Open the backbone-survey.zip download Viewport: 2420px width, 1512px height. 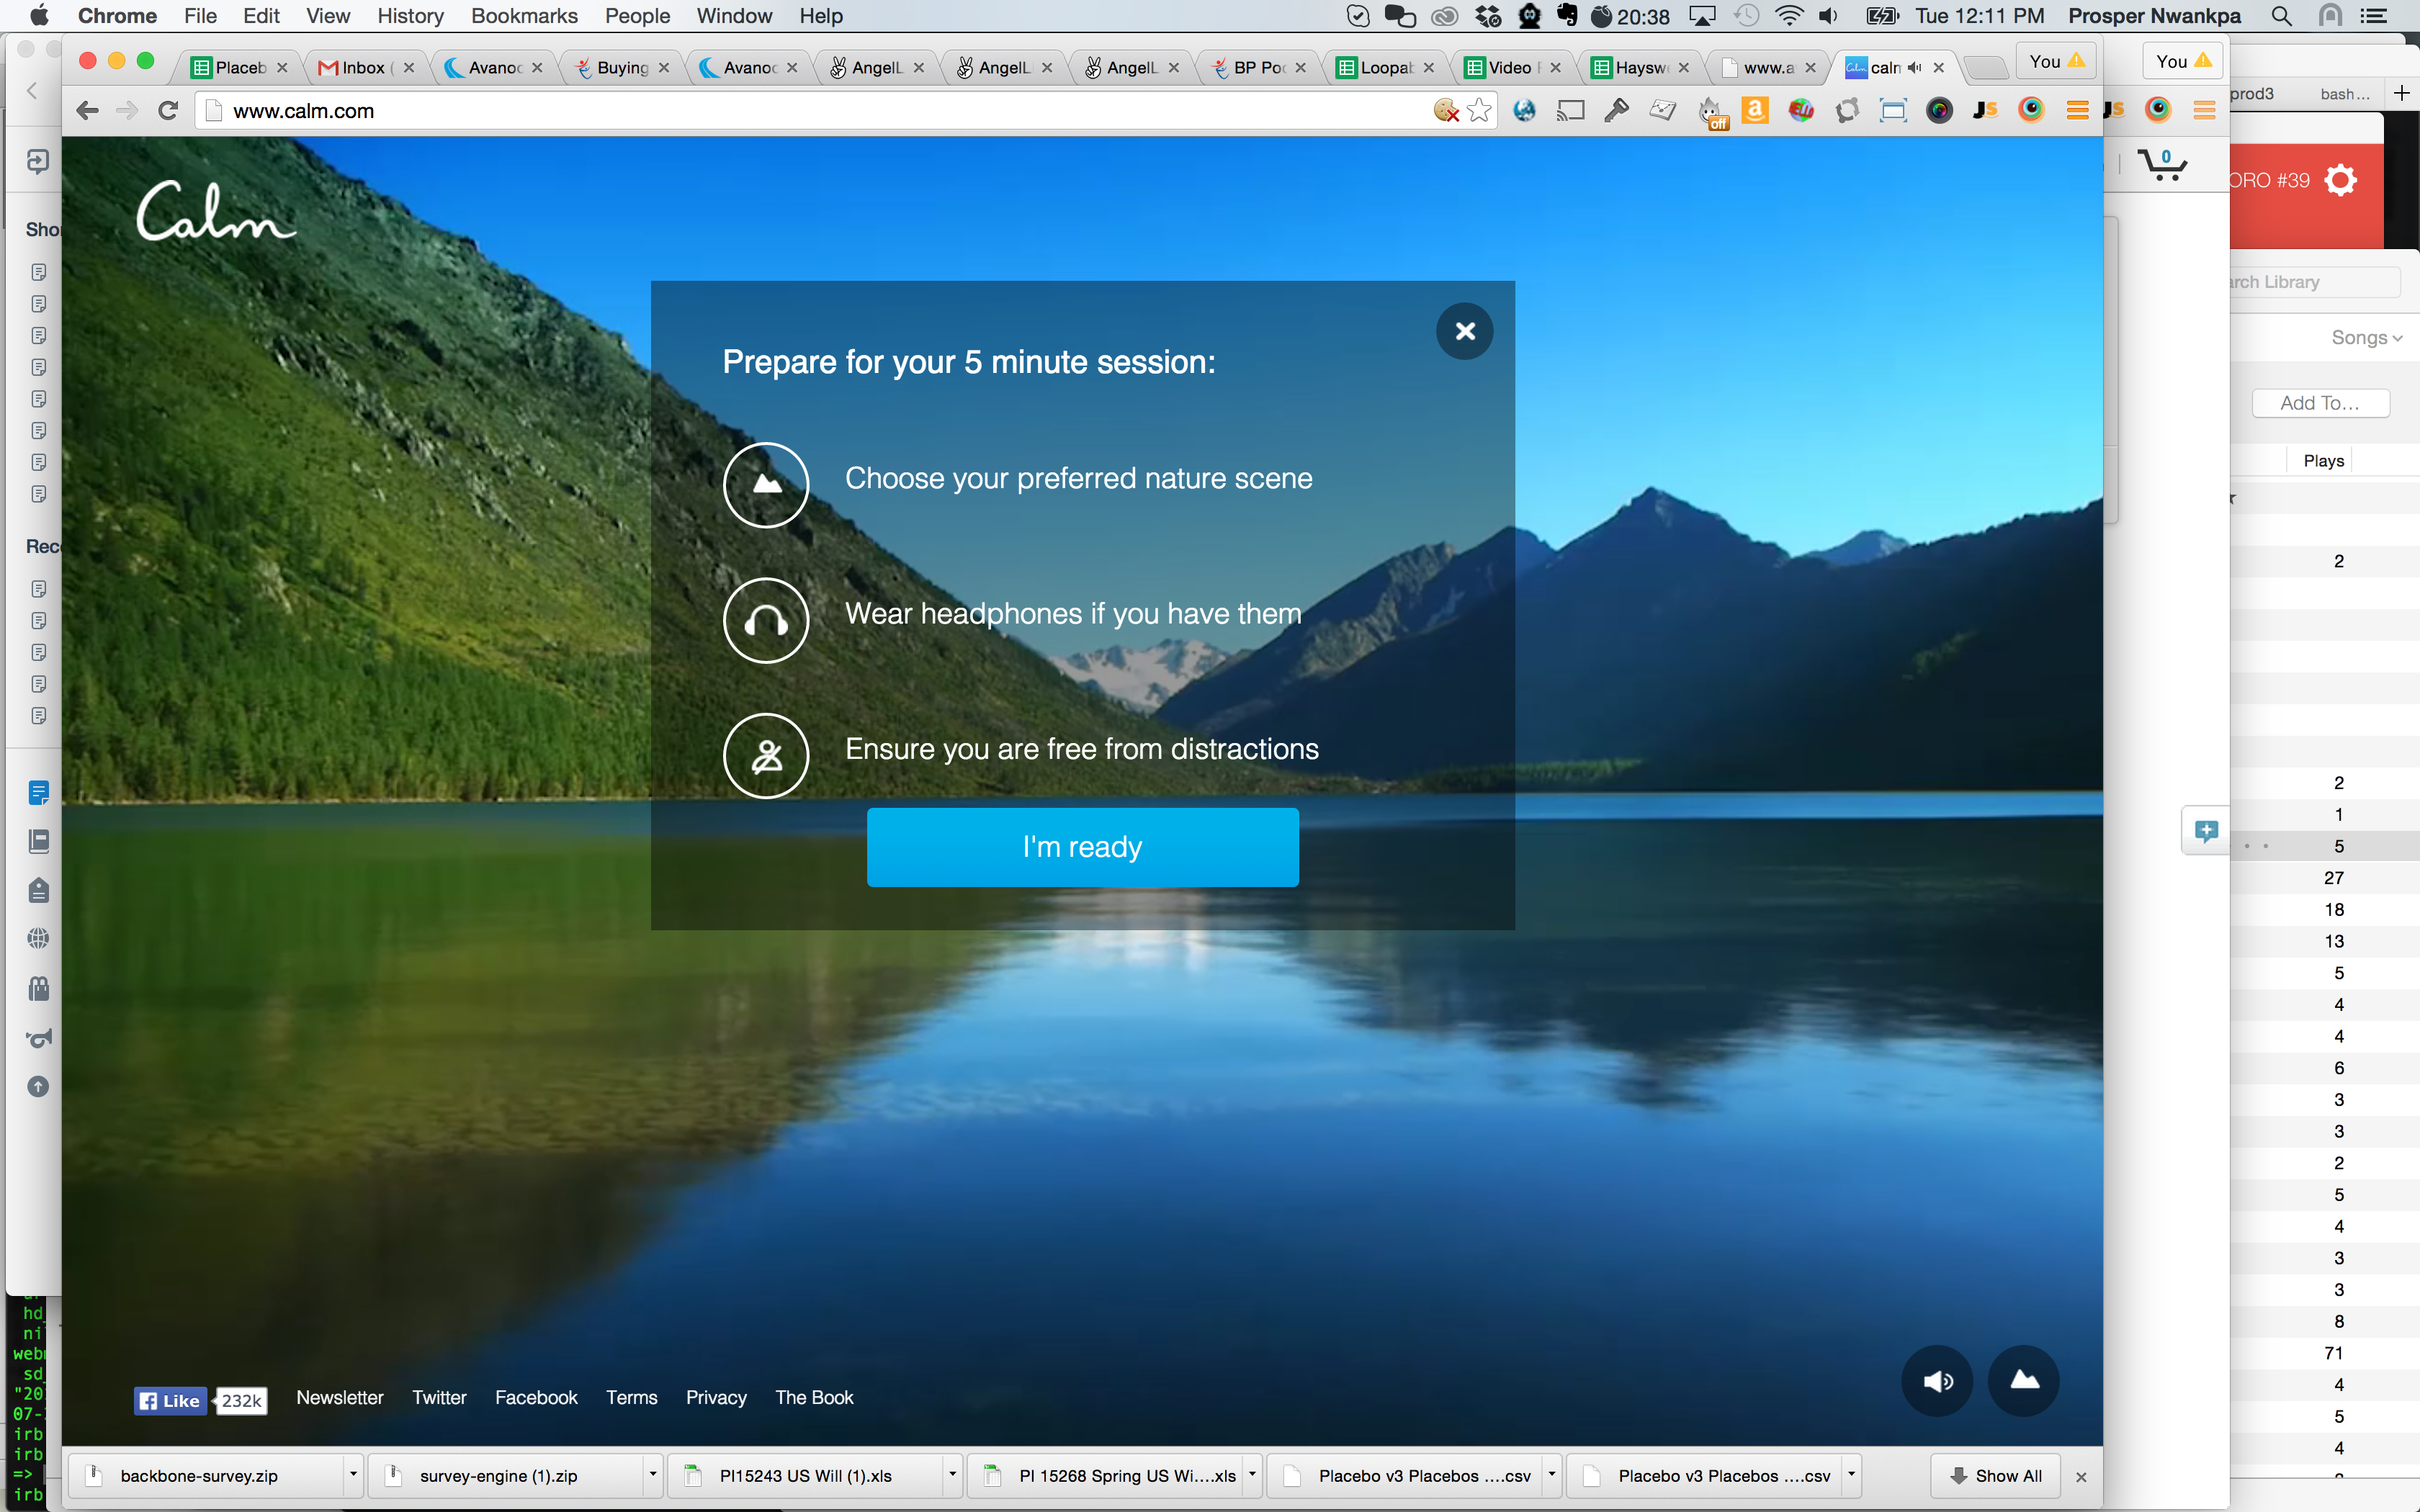[205, 1476]
